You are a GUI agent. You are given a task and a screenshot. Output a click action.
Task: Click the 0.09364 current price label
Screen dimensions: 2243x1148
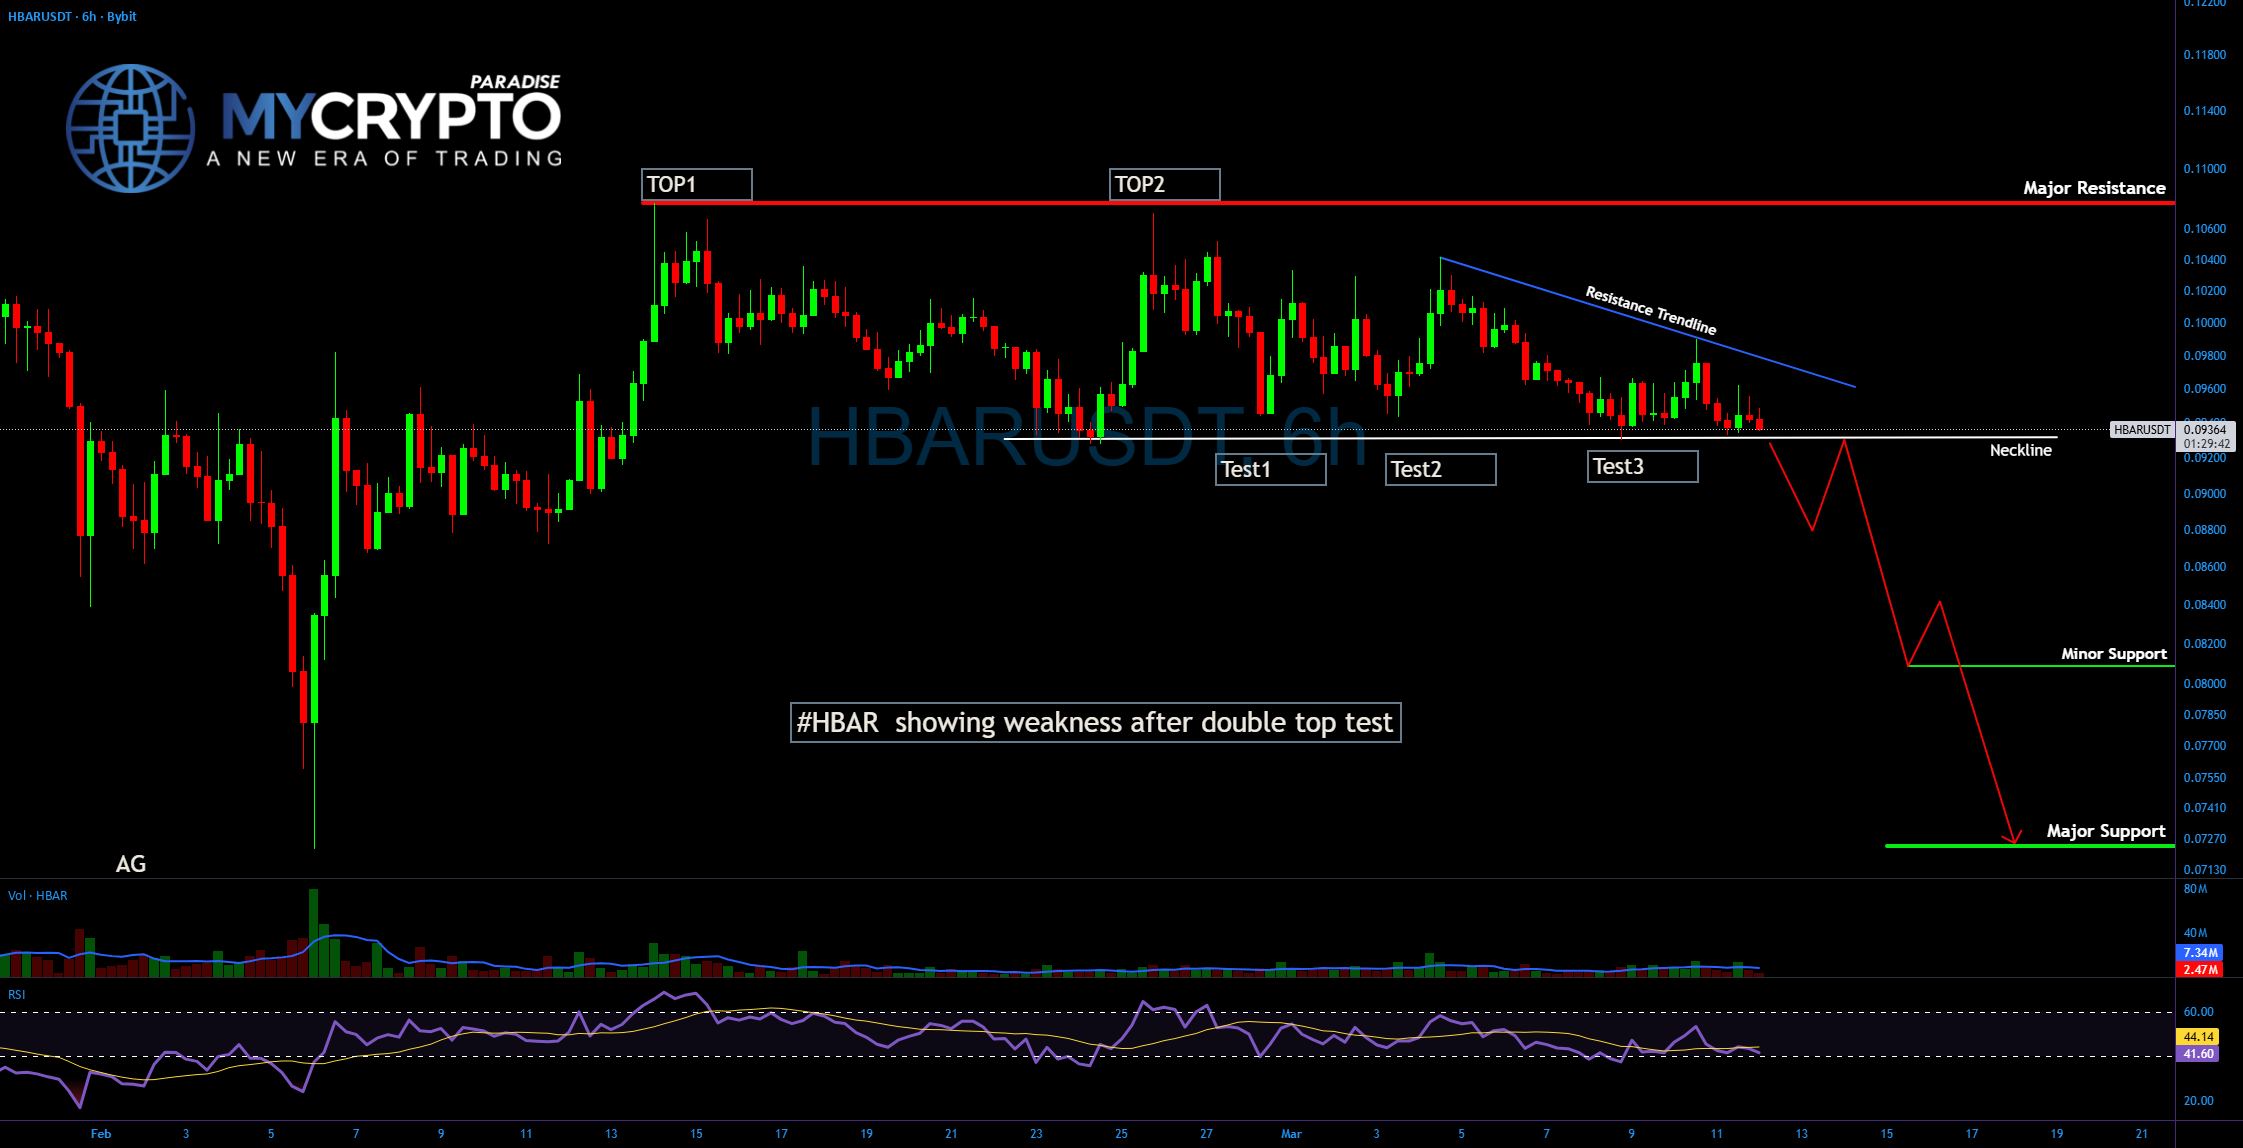click(x=2205, y=430)
